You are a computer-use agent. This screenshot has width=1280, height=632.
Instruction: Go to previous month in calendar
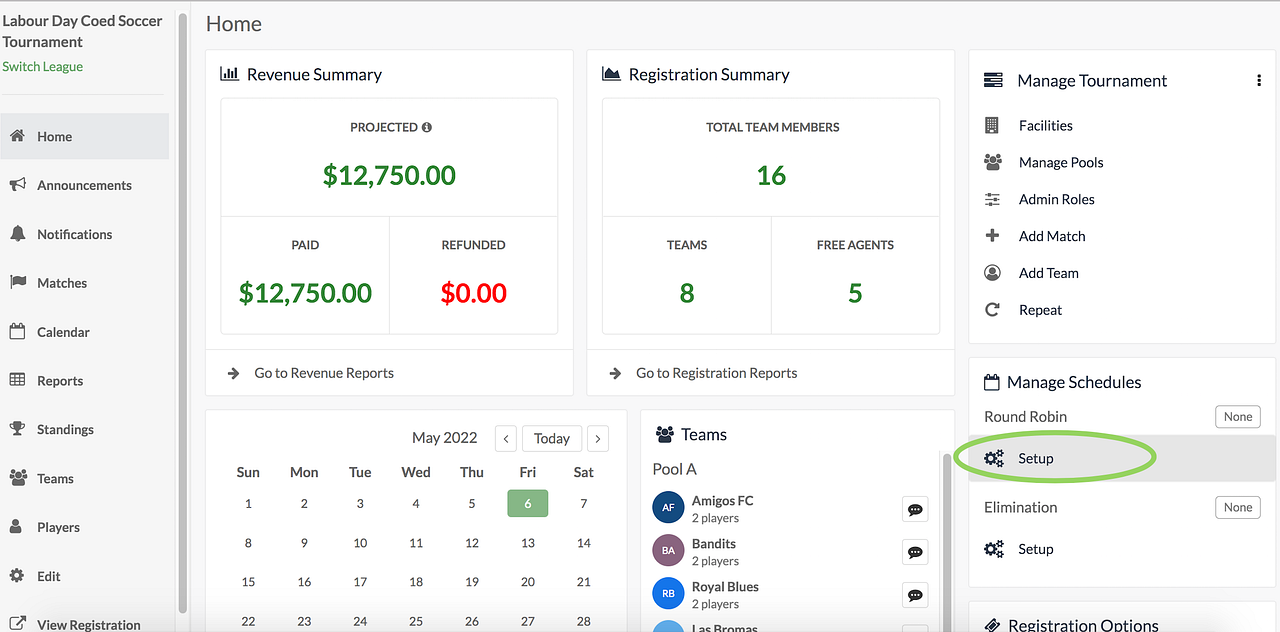(x=505, y=438)
